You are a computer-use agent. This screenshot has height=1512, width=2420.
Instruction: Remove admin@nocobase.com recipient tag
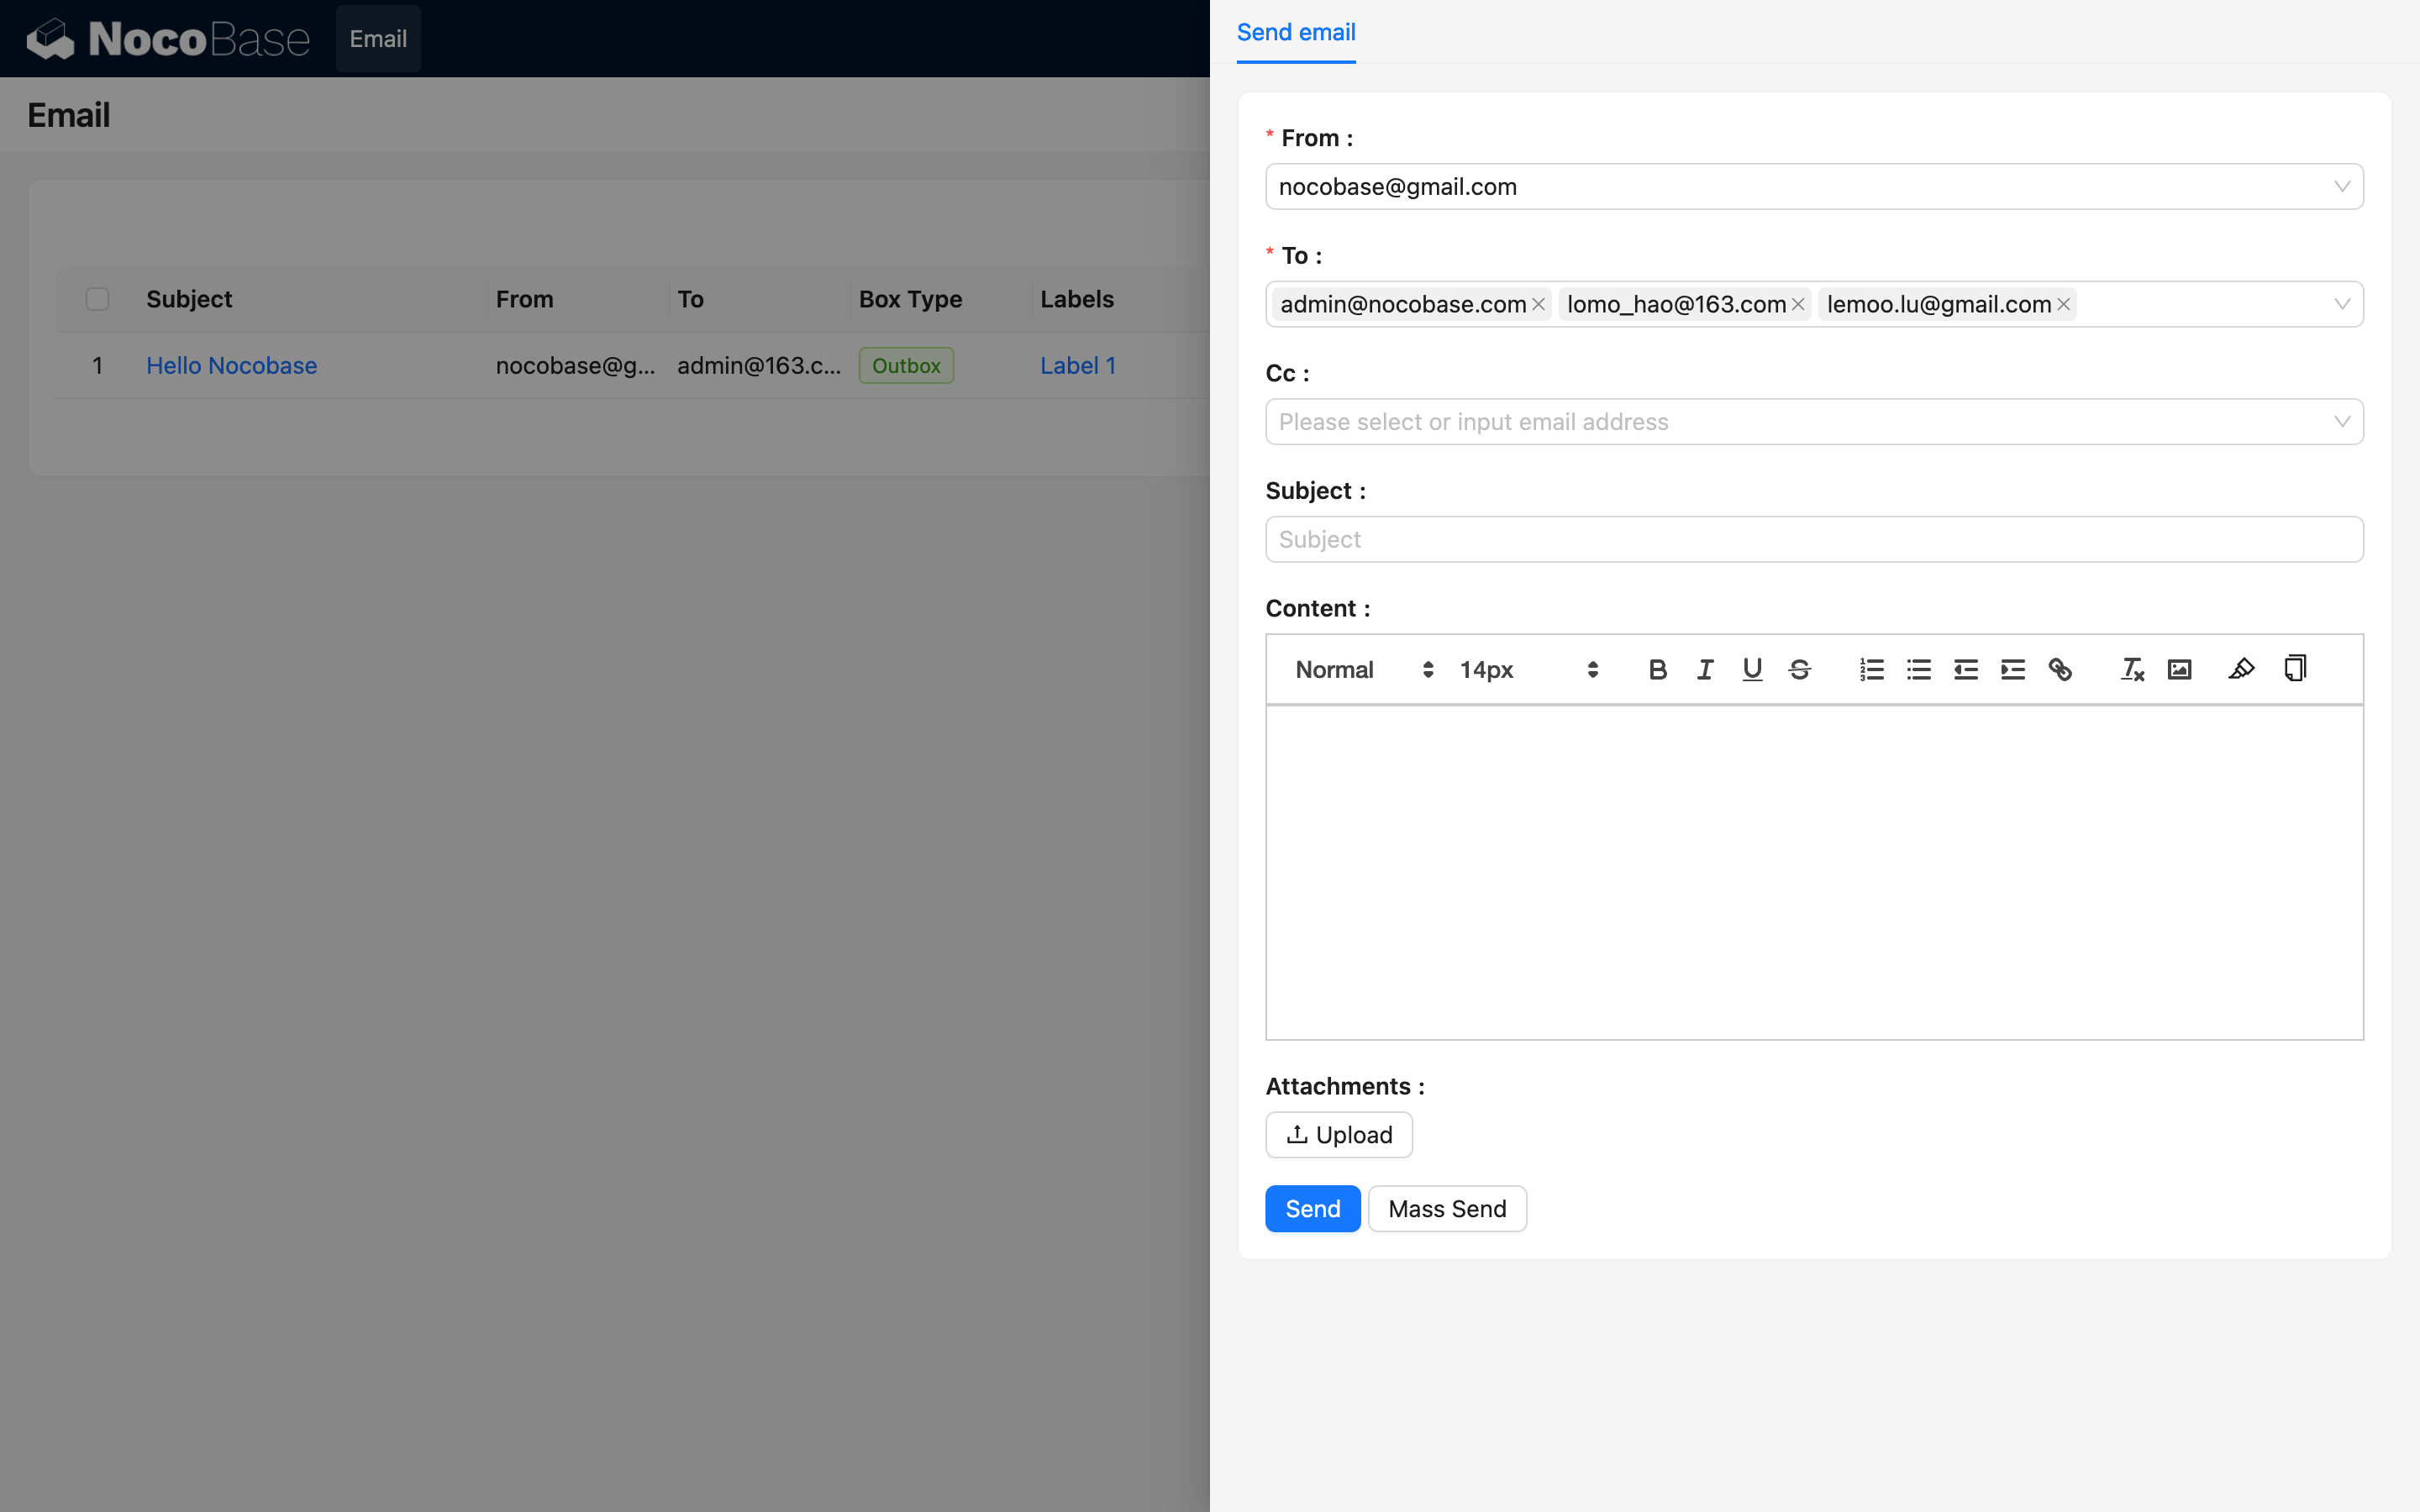1539,304
